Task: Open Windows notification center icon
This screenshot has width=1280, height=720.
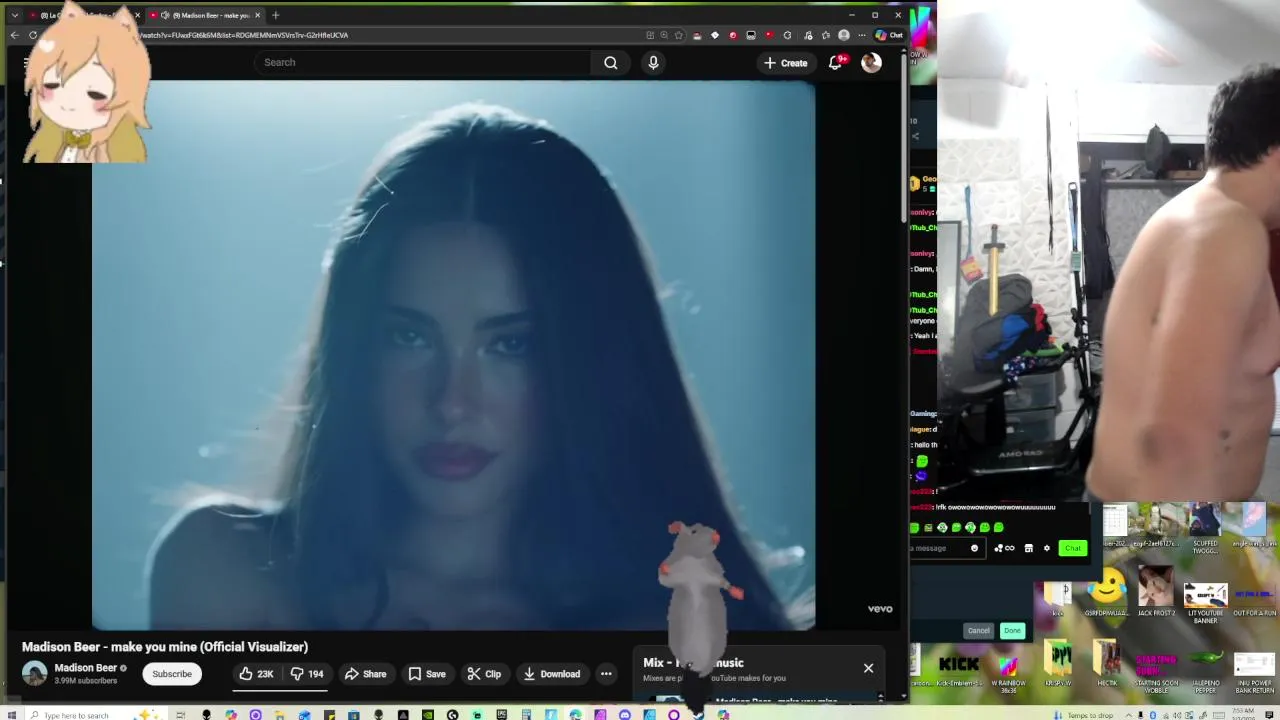Action: point(1270,714)
